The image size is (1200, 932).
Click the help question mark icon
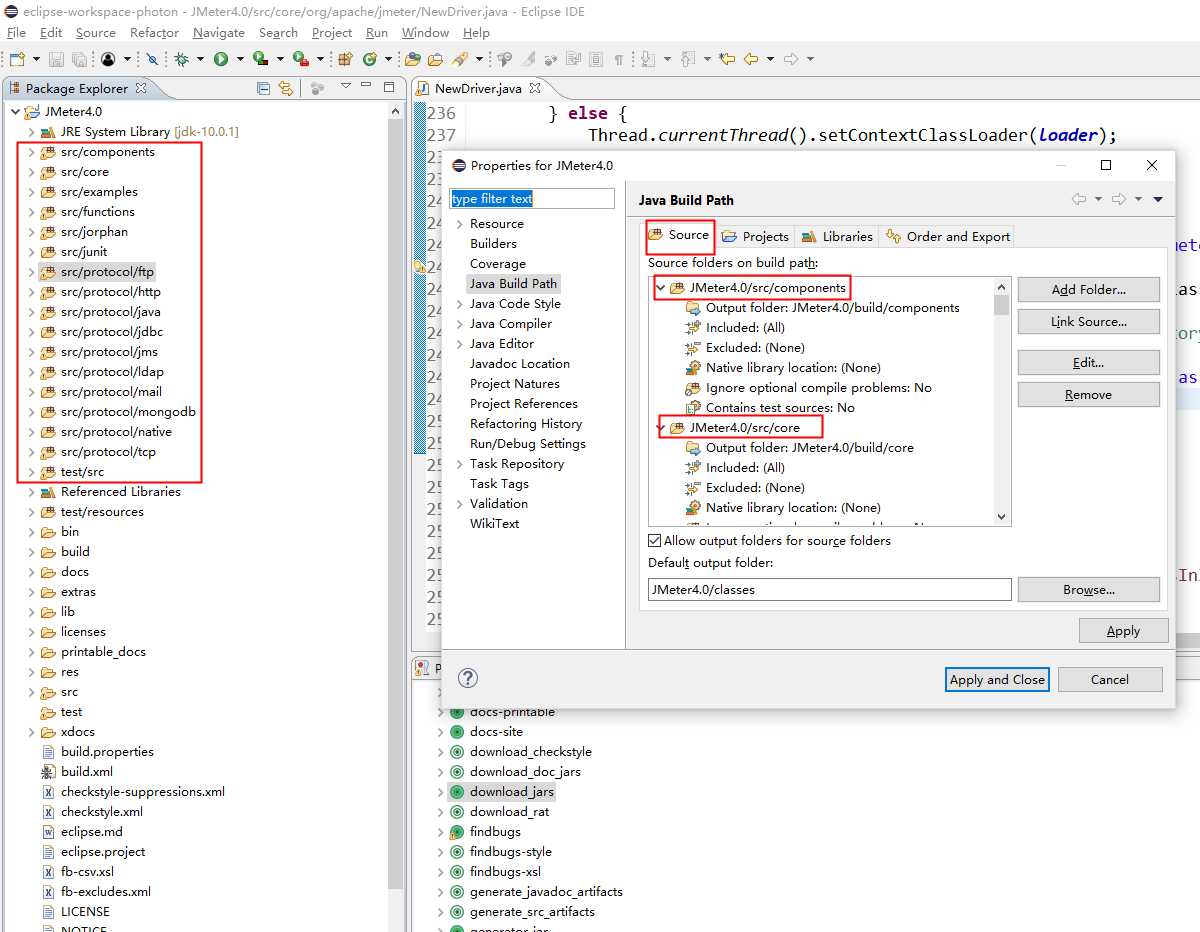pyautogui.click(x=468, y=678)
